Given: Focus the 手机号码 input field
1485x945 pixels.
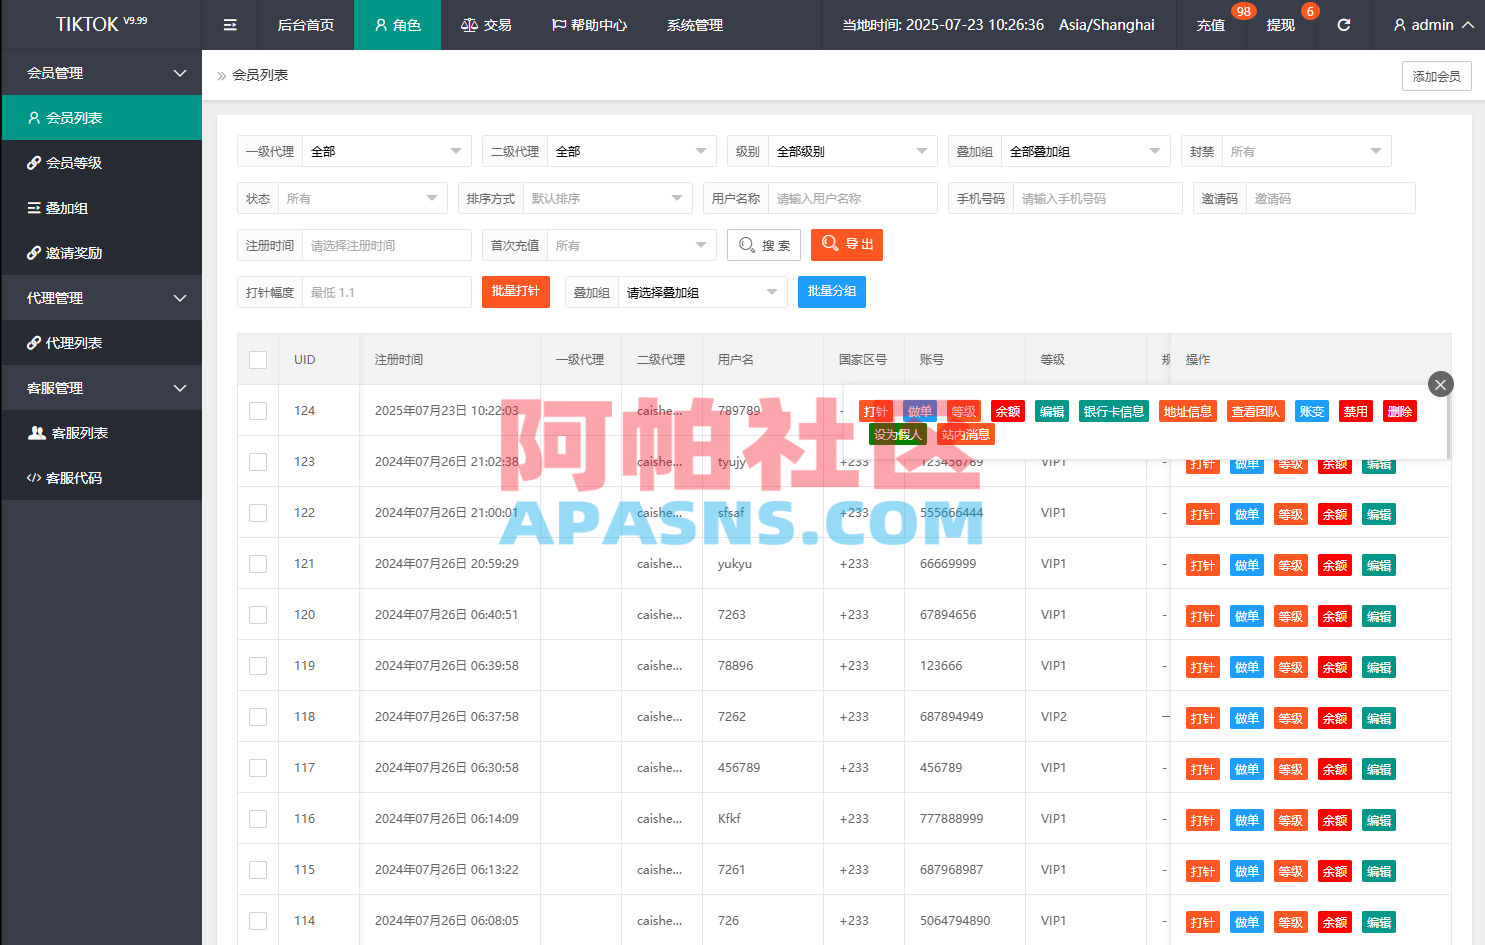Looking at the screenshot, I should (1098, 198).
